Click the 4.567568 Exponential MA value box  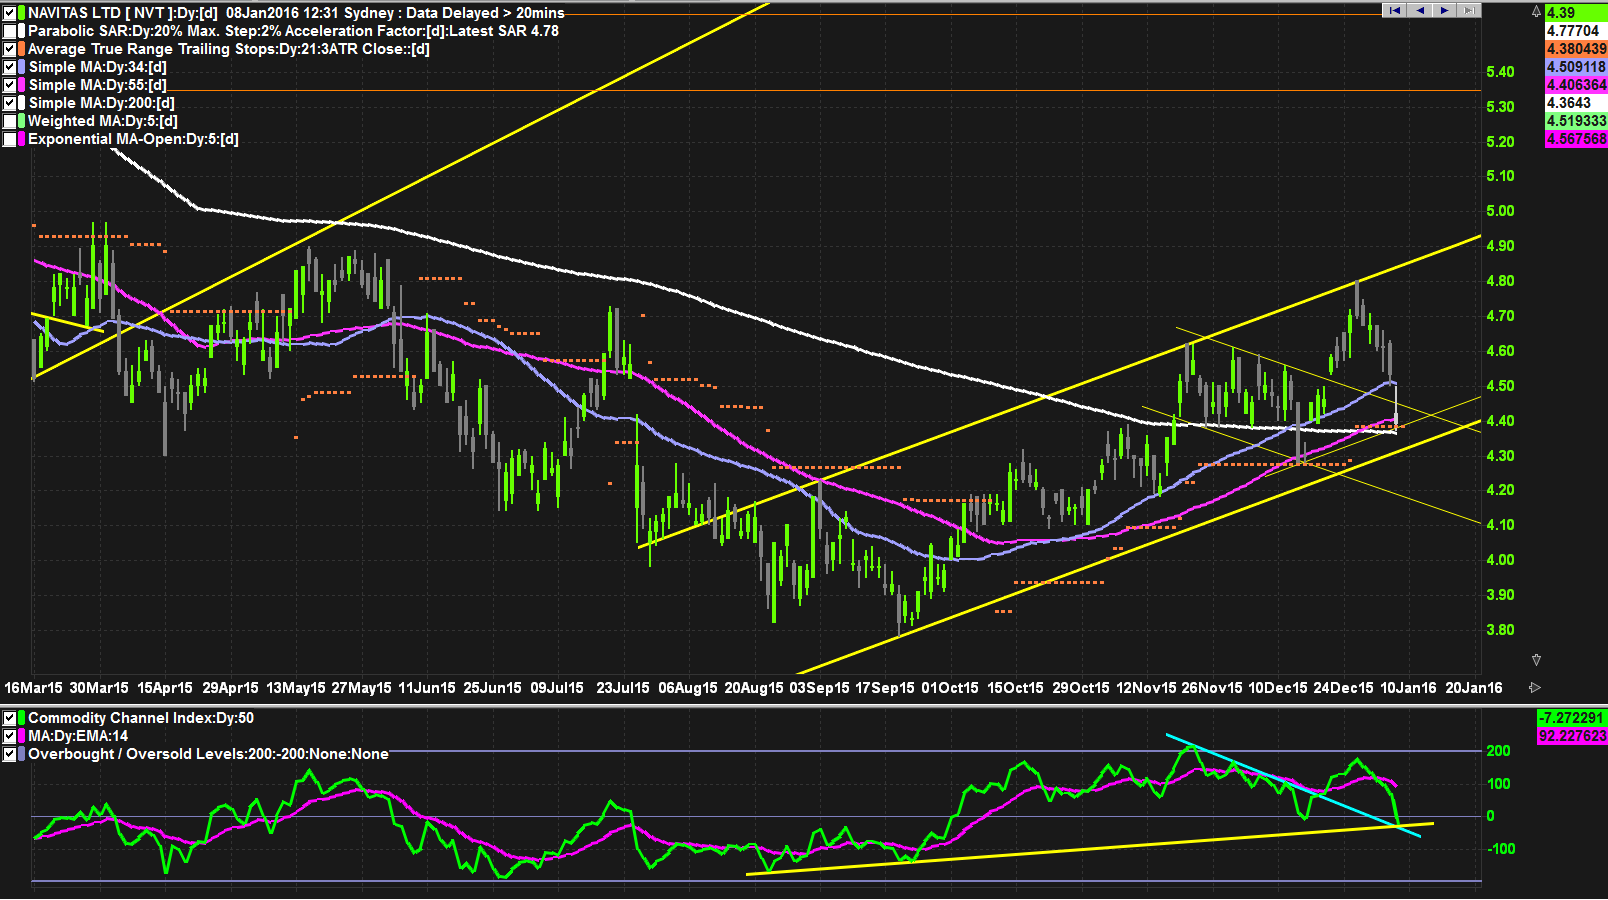click(x=1576, y=139)
